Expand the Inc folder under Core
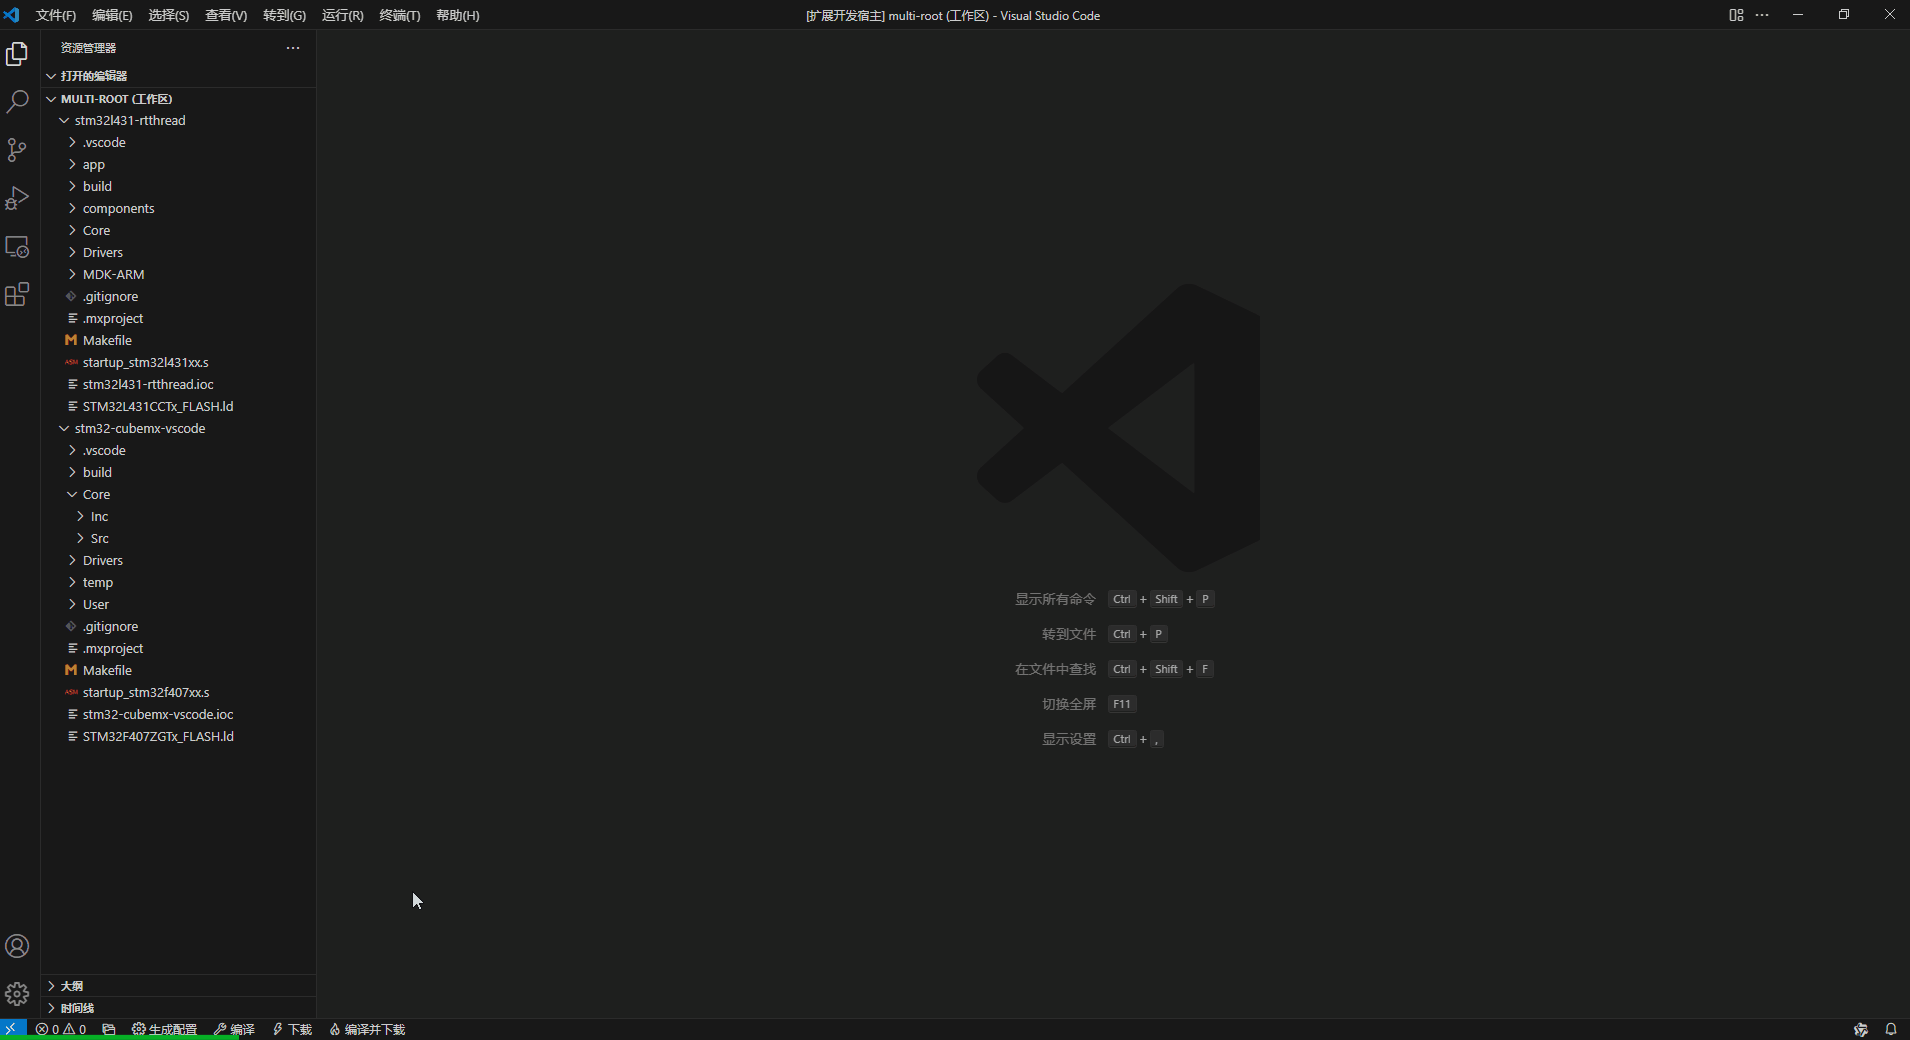The height and width of the screenshot is (1040, 1910). coord(99,516)
